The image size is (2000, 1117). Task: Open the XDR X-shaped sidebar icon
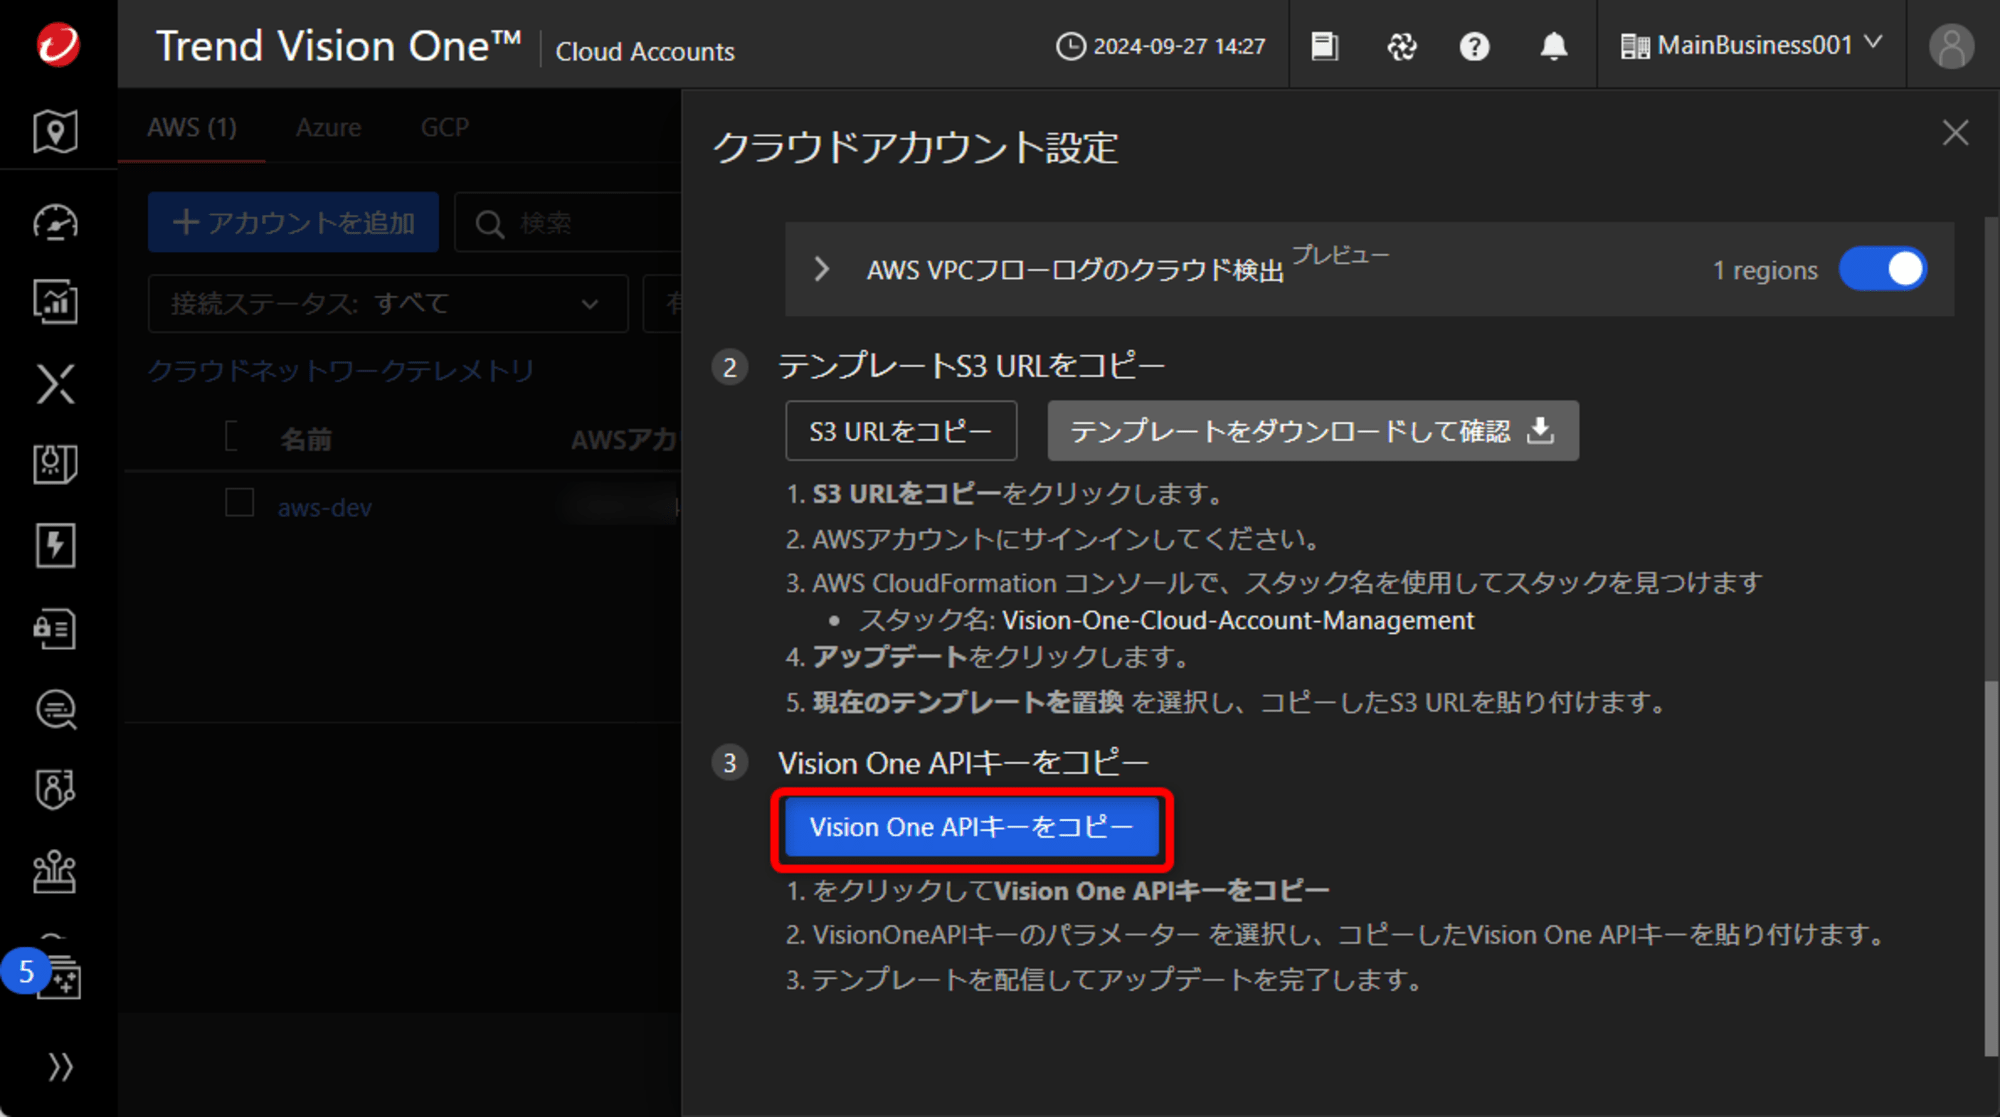pos(55,384)
